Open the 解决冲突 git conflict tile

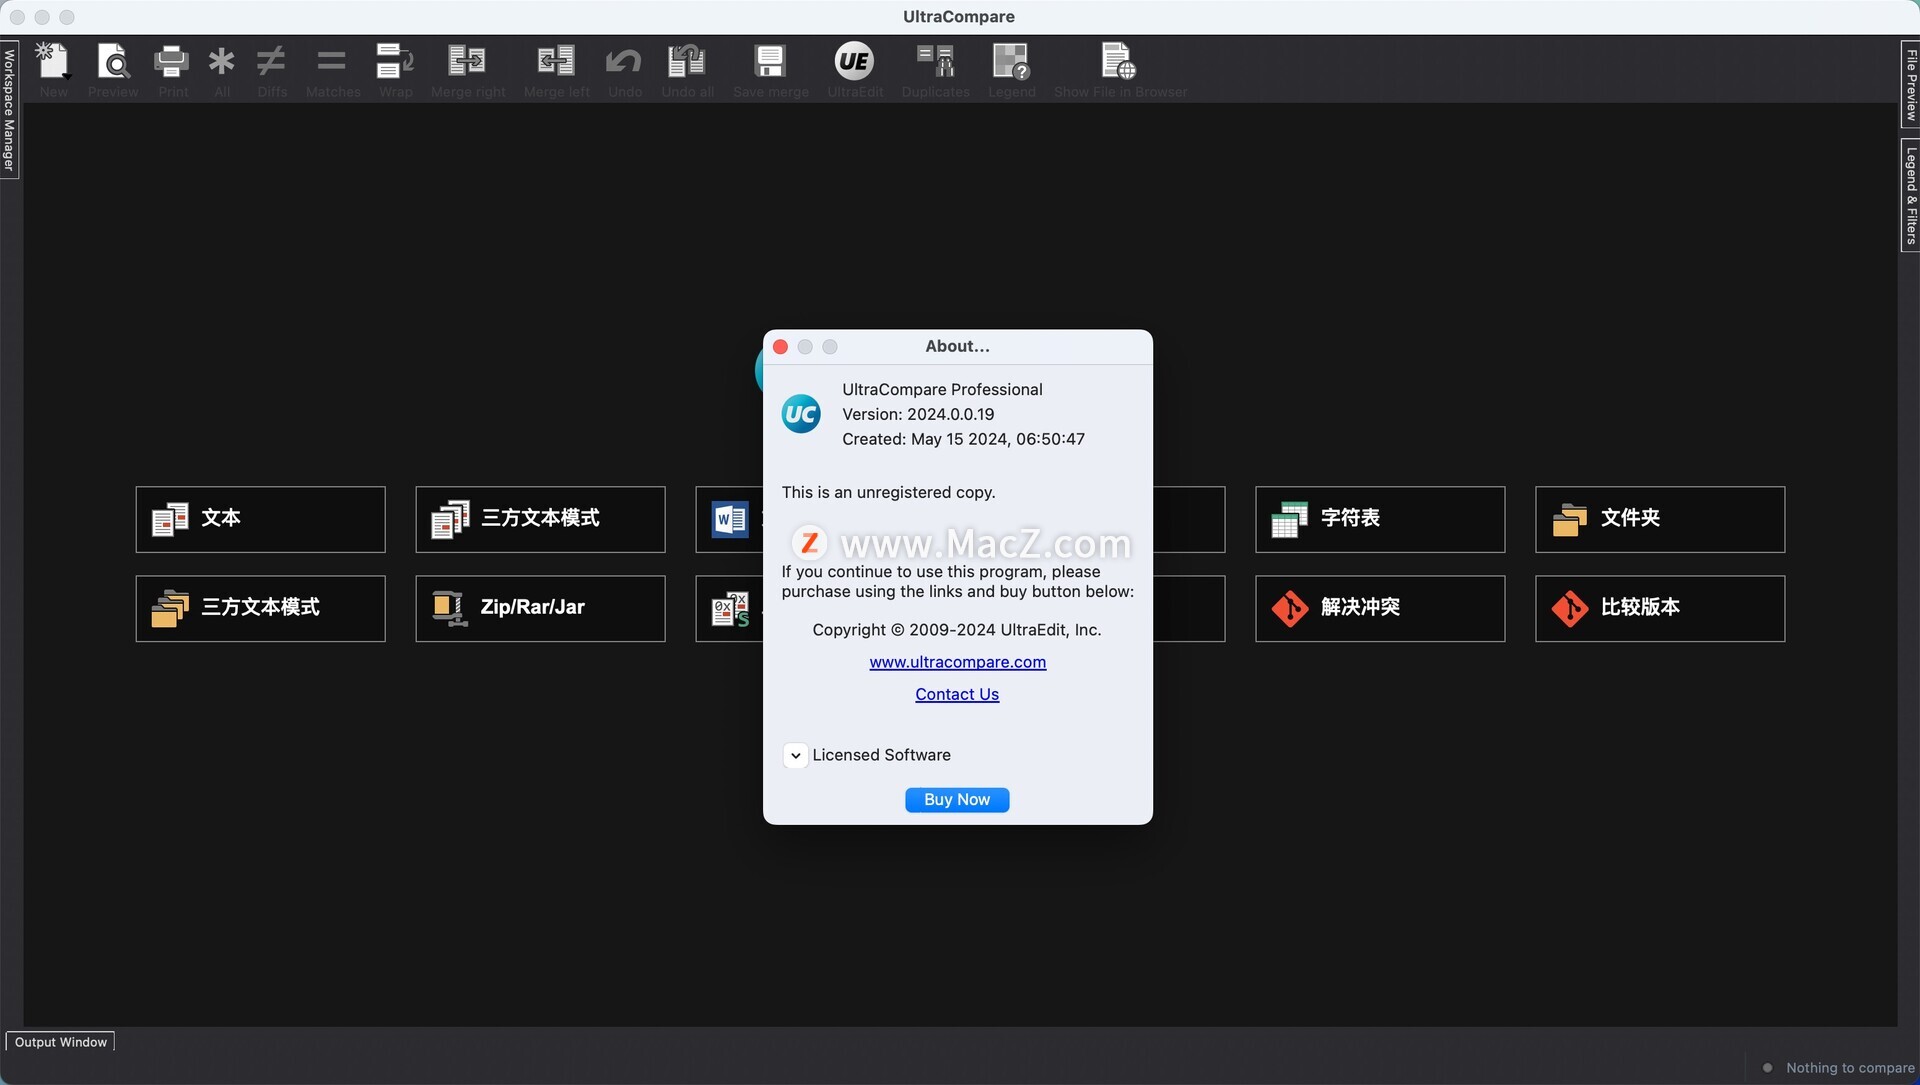(1380, 608)
